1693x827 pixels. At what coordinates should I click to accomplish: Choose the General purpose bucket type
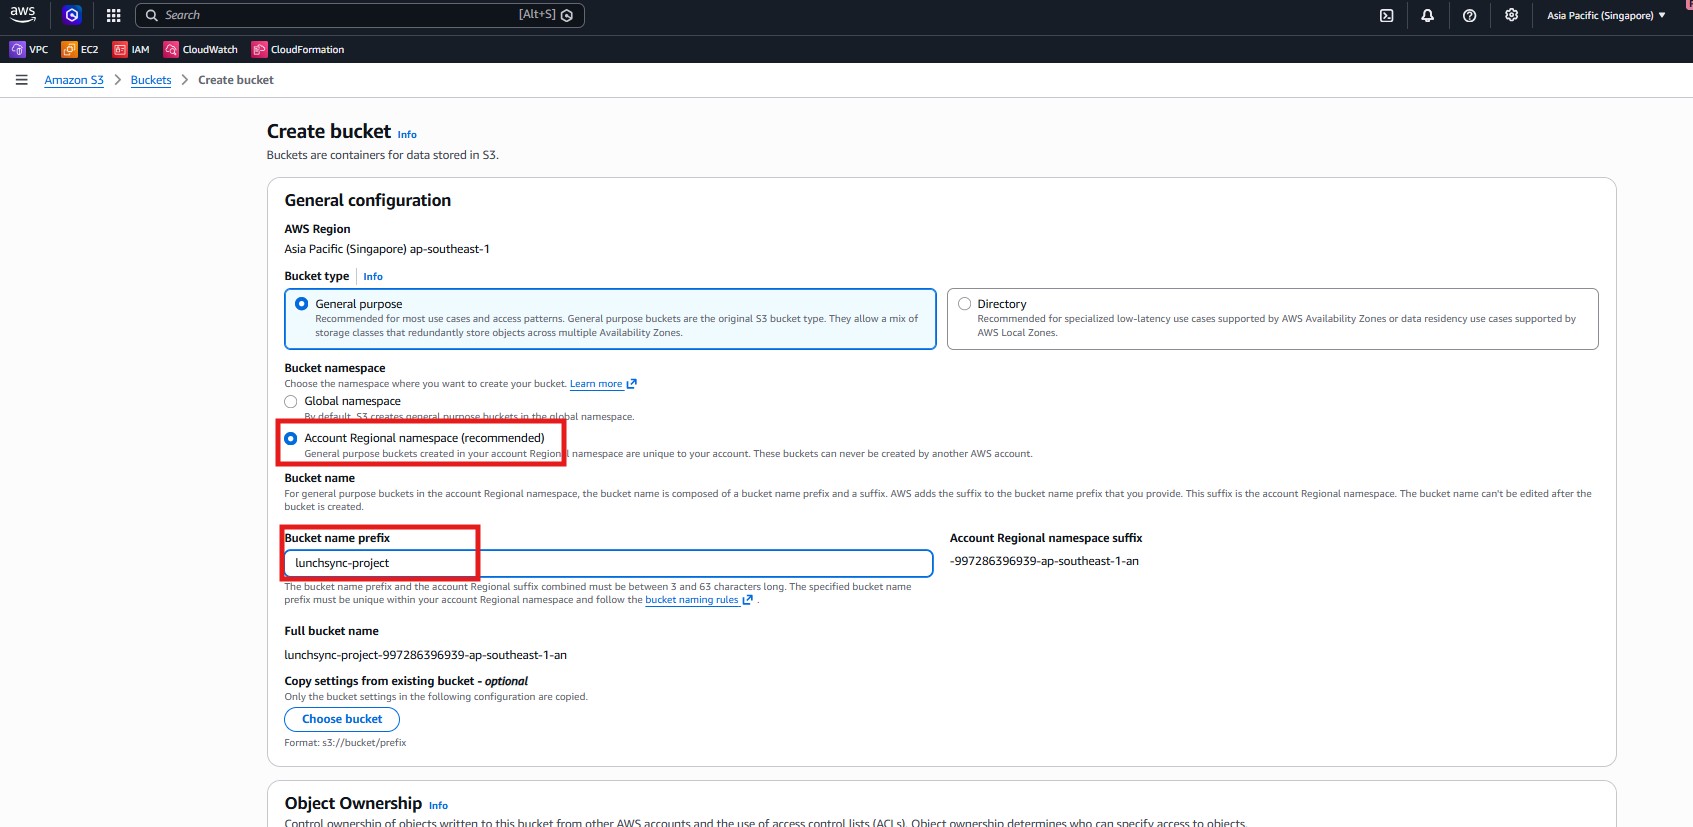[302, 304]
